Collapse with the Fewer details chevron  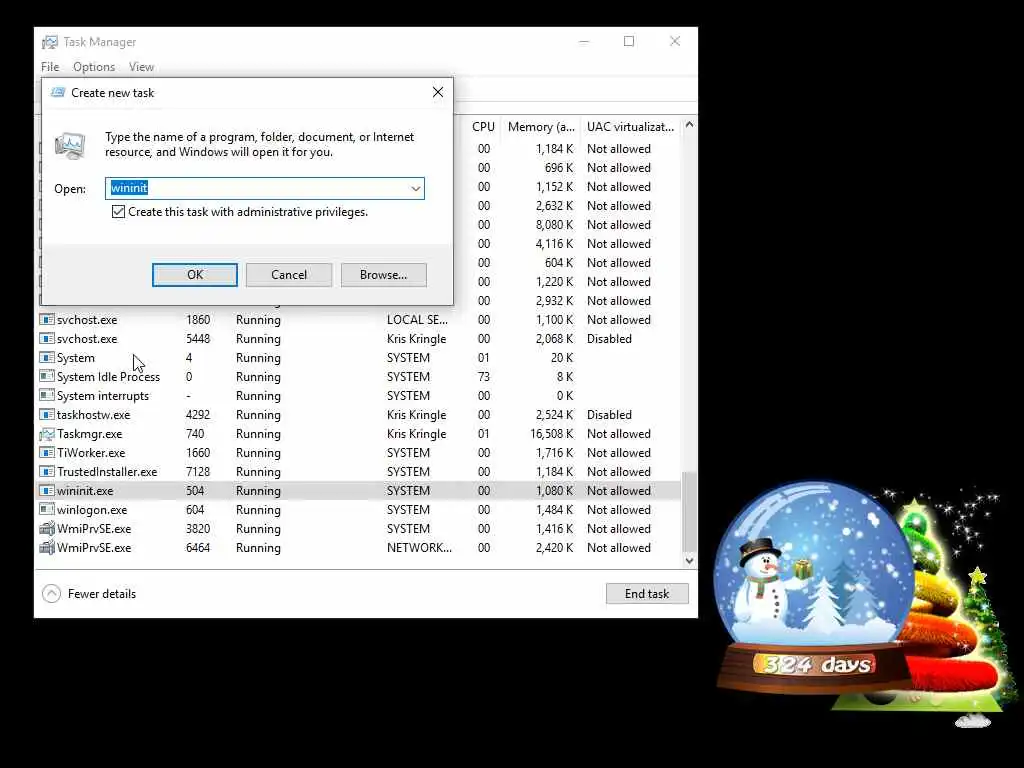[x=52, y=594]
